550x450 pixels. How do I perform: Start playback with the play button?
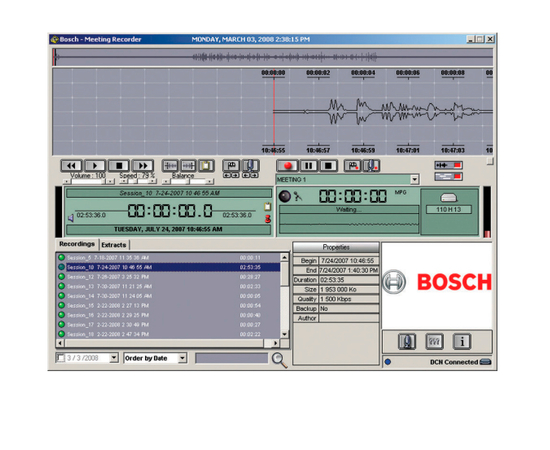click(x=95, y=165)
